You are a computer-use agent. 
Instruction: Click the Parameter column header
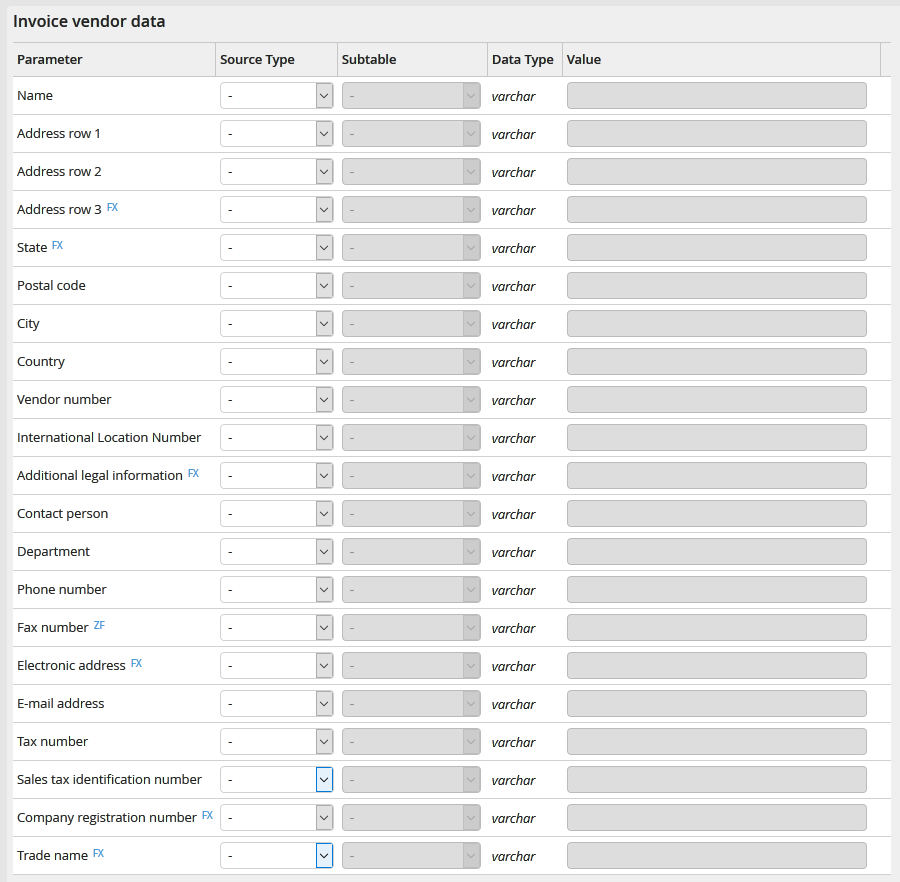coord(50,60)
